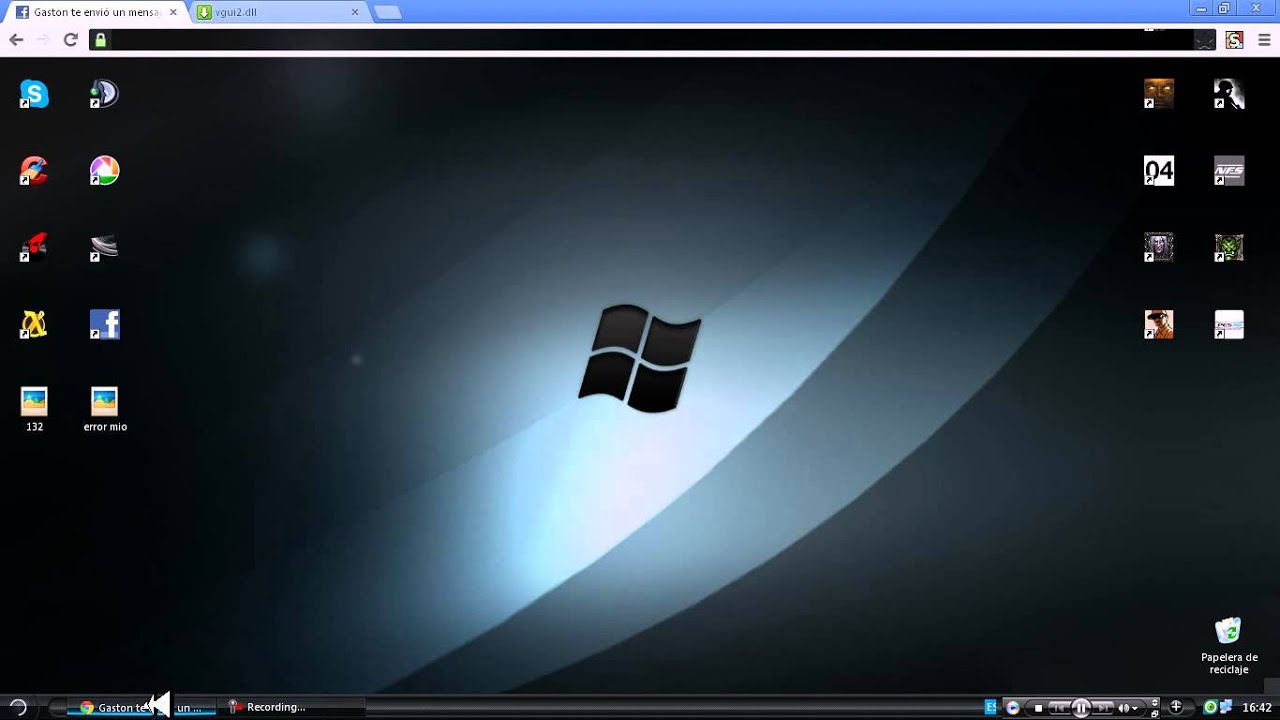Viewport: 1280px width, 720px height.
Task: Launch the NFS game shortcut
Action: (x=1229, y=171)
